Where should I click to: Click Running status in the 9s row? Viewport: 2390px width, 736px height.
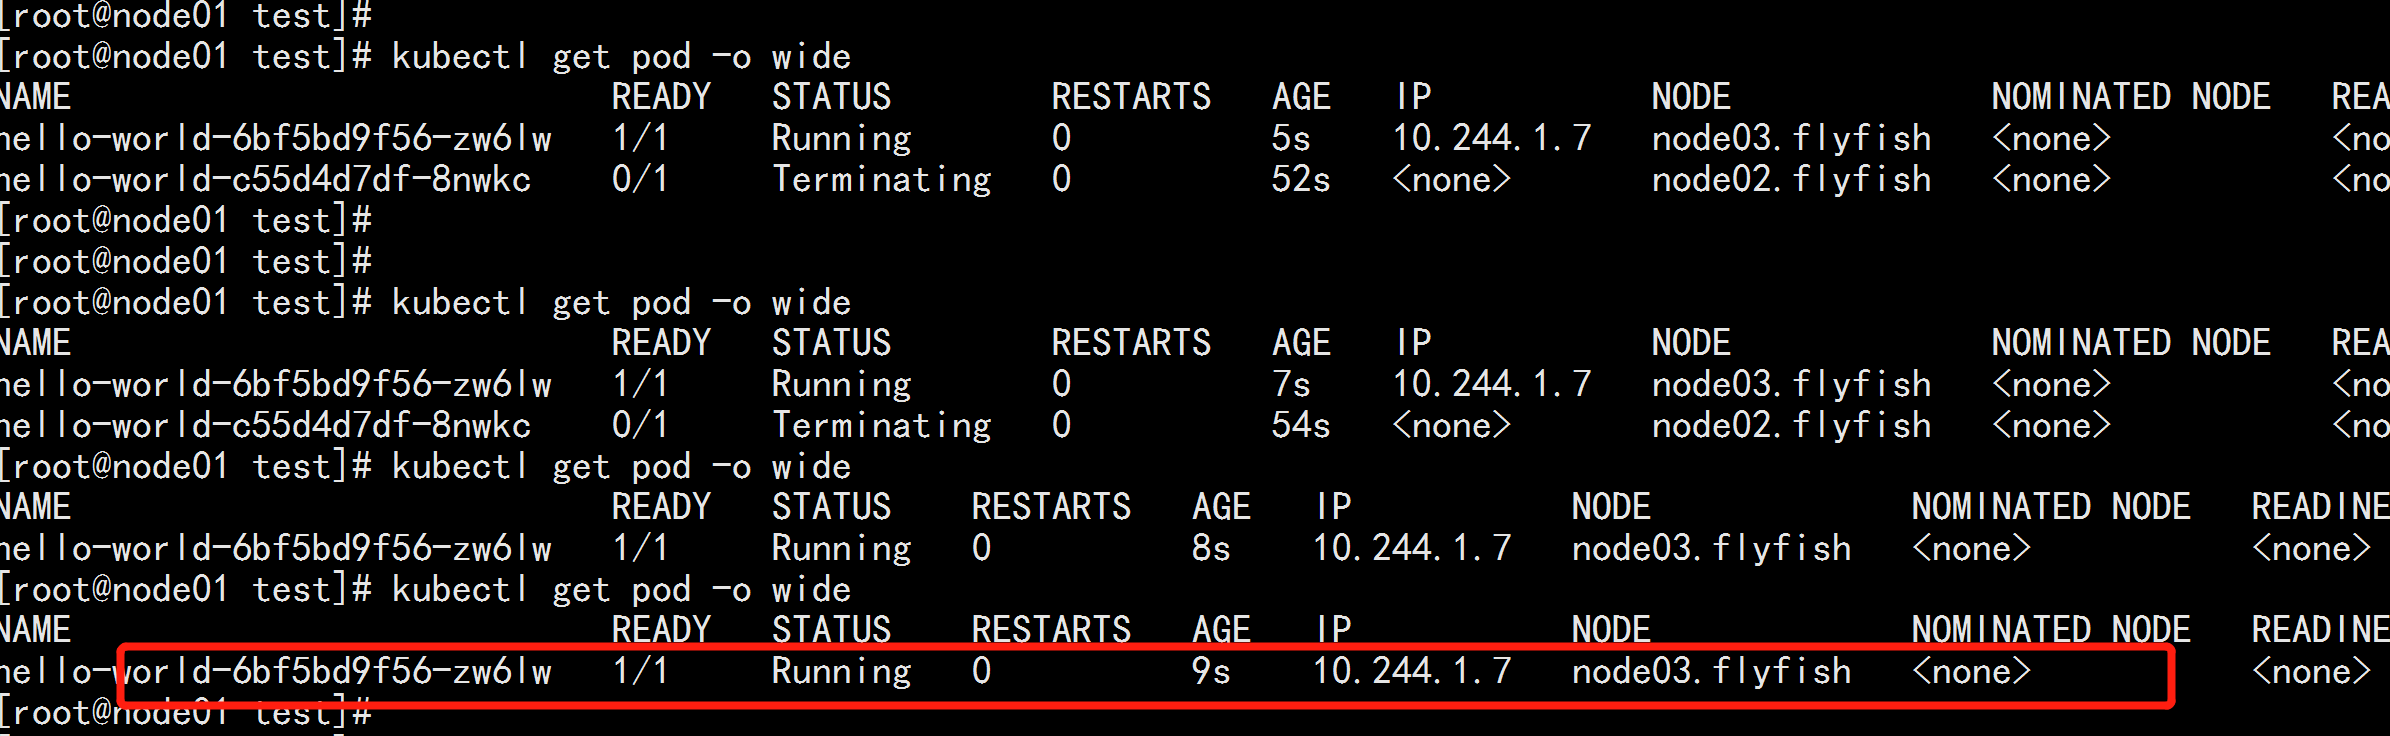[x=842, y=672]
